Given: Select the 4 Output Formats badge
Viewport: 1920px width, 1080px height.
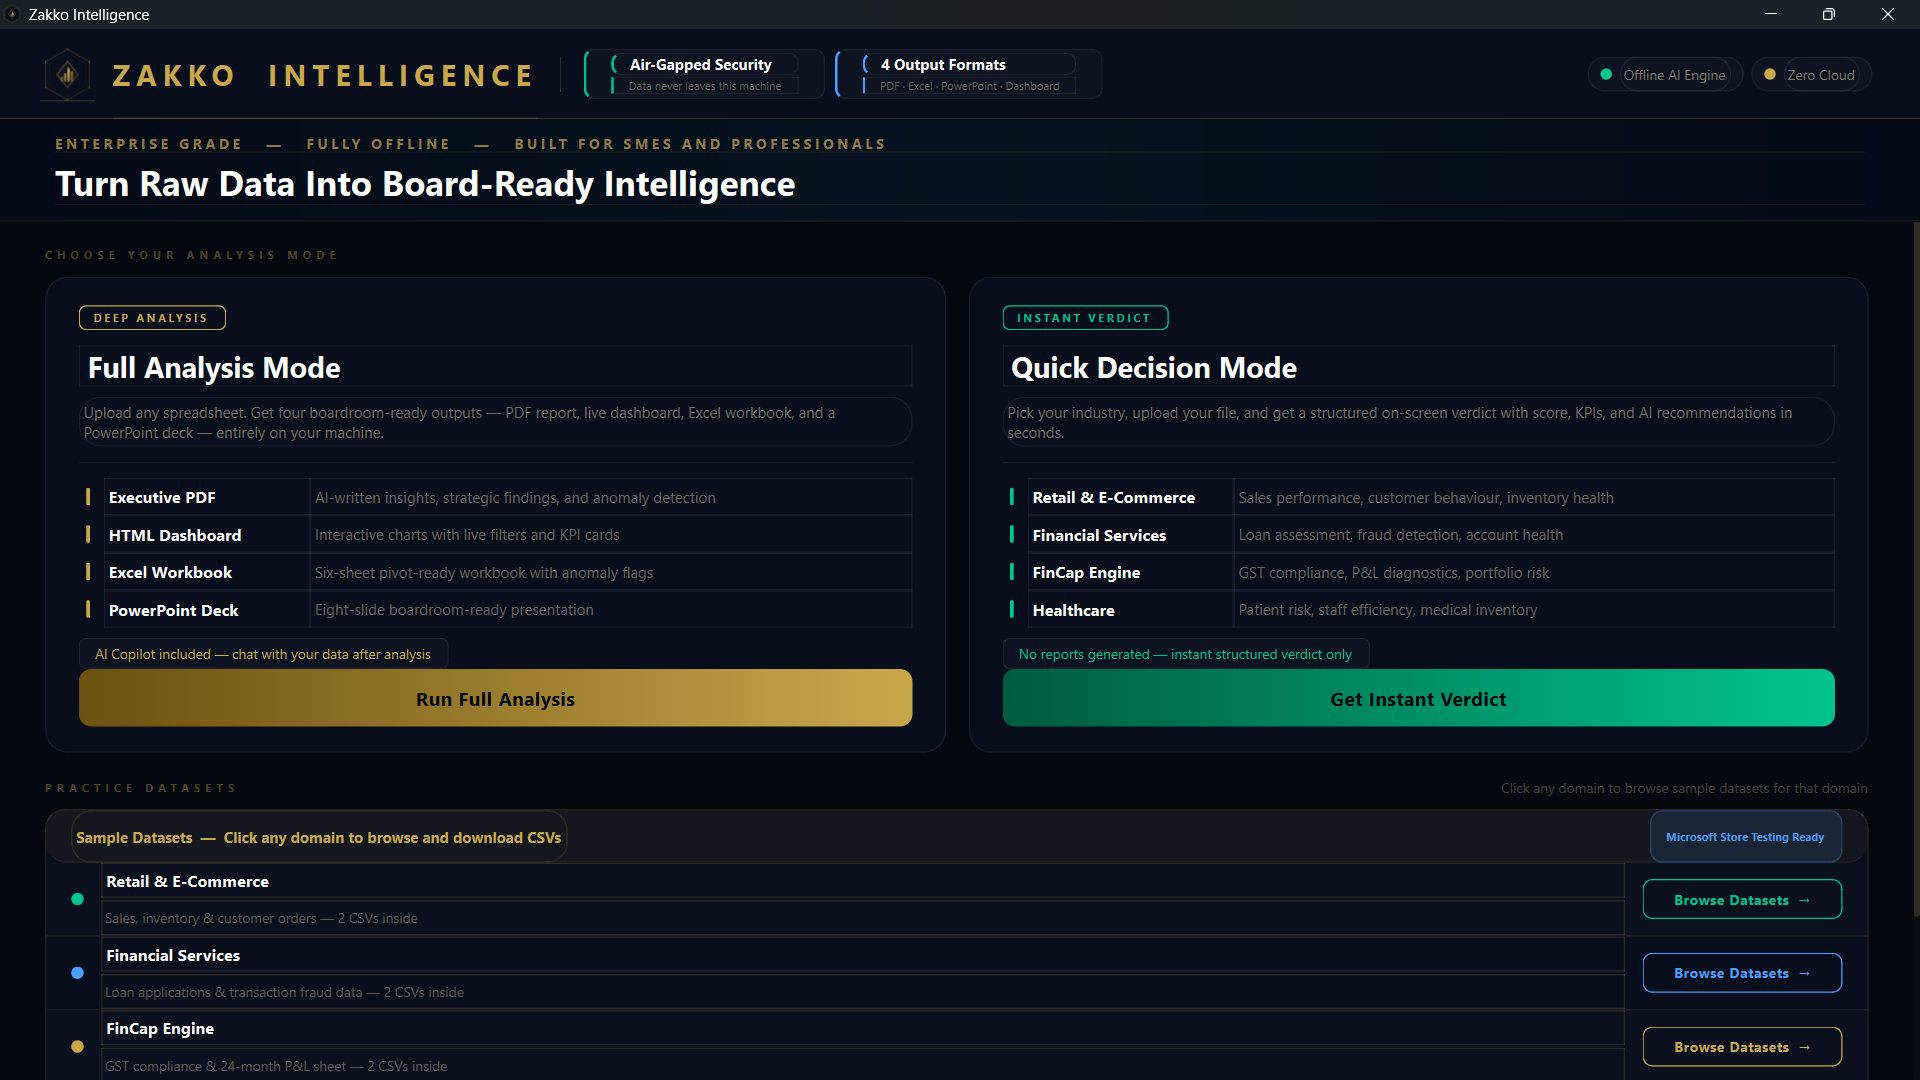Looking at the screenshot, I should (968, 74).
